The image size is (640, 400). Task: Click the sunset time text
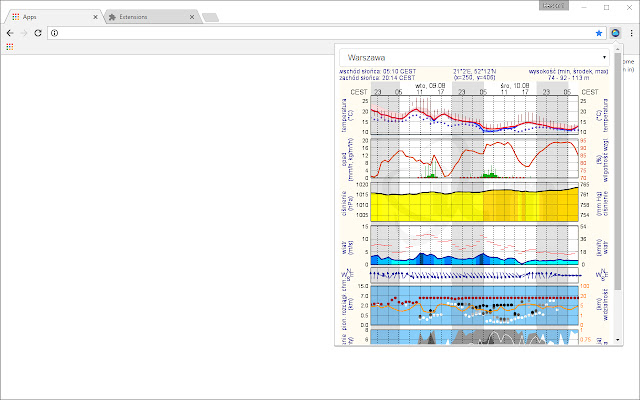[x=377, y=78]
